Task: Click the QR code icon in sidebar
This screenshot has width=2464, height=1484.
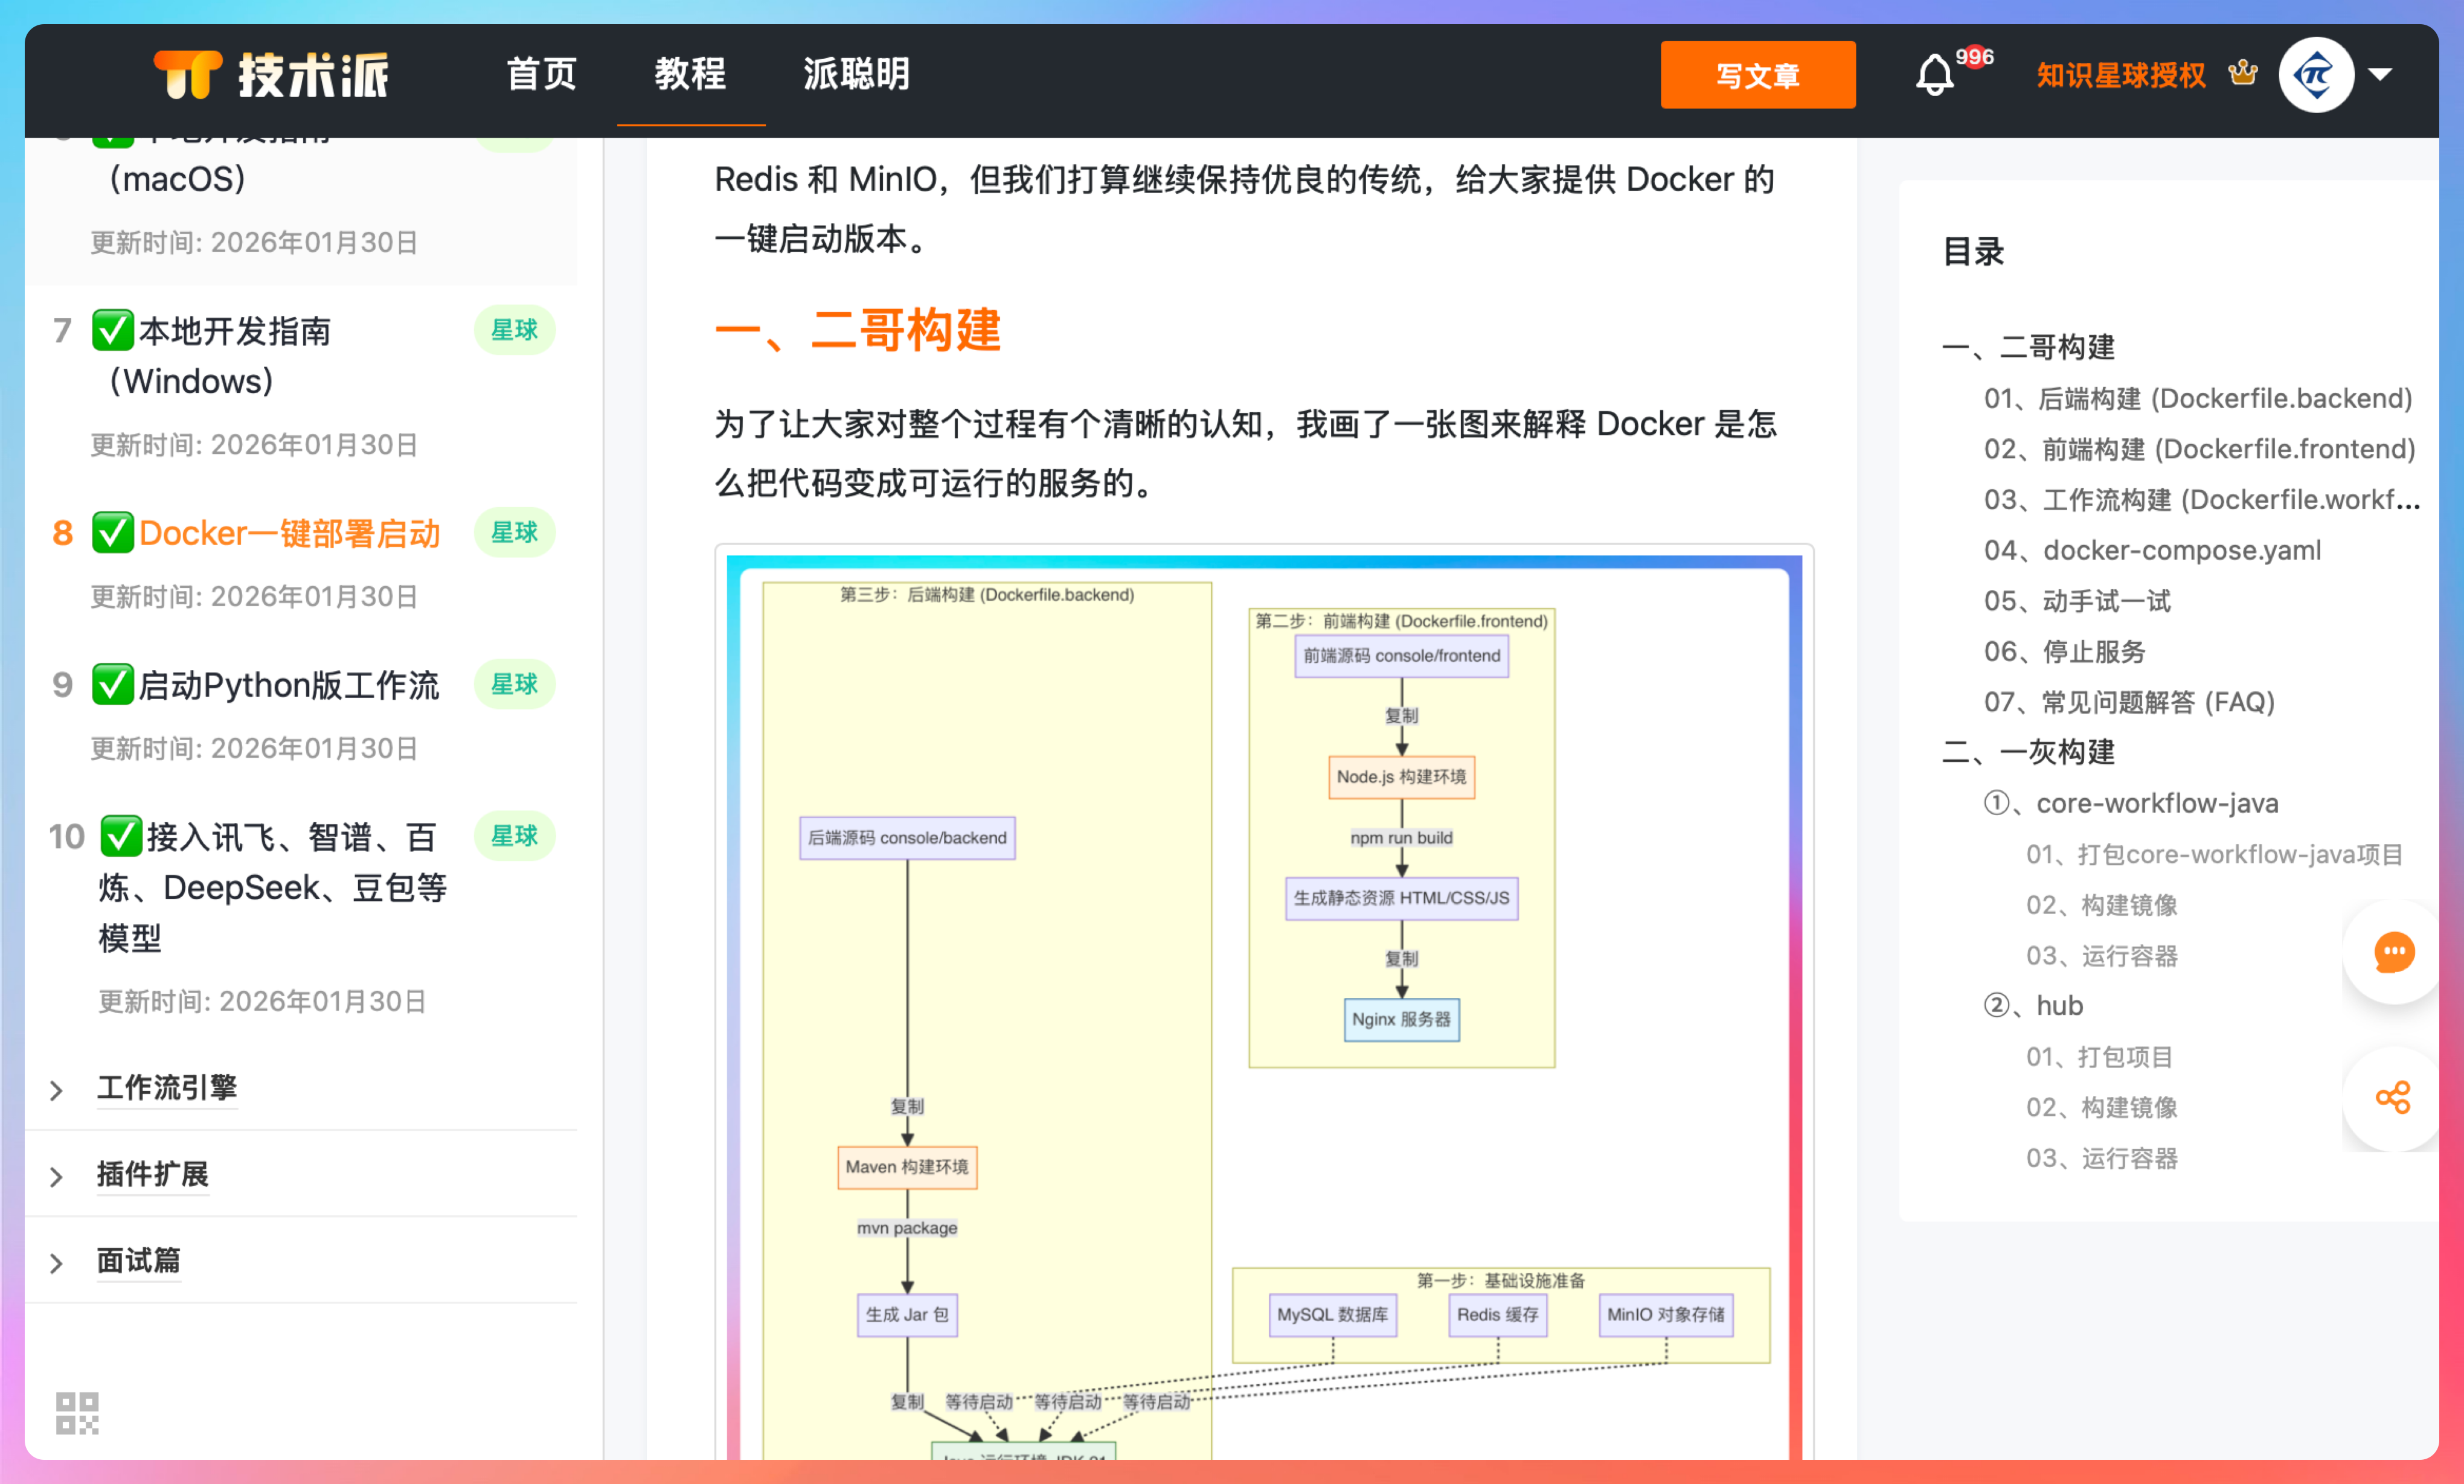Action: coord(77,1413)
